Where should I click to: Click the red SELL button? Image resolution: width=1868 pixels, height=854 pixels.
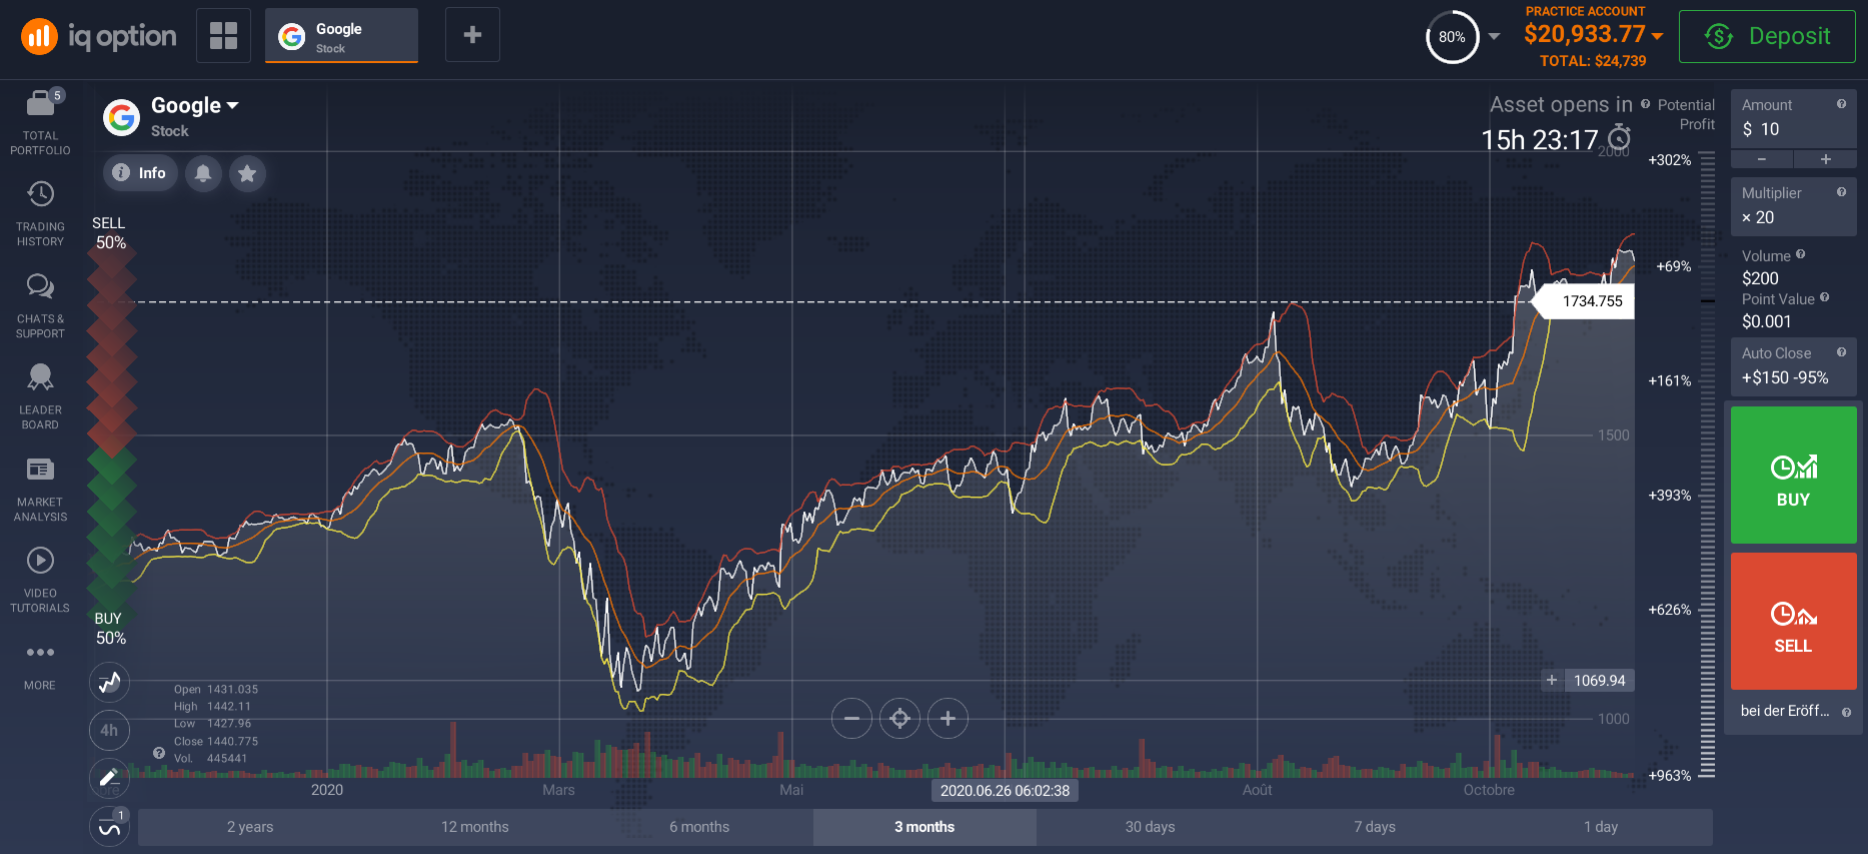pos(1793,621)
